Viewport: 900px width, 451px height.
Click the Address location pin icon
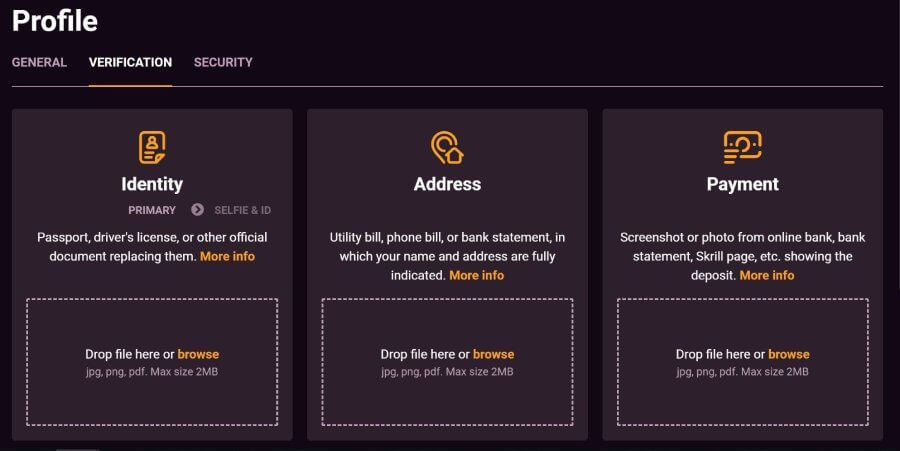click(x=447, y=147)
